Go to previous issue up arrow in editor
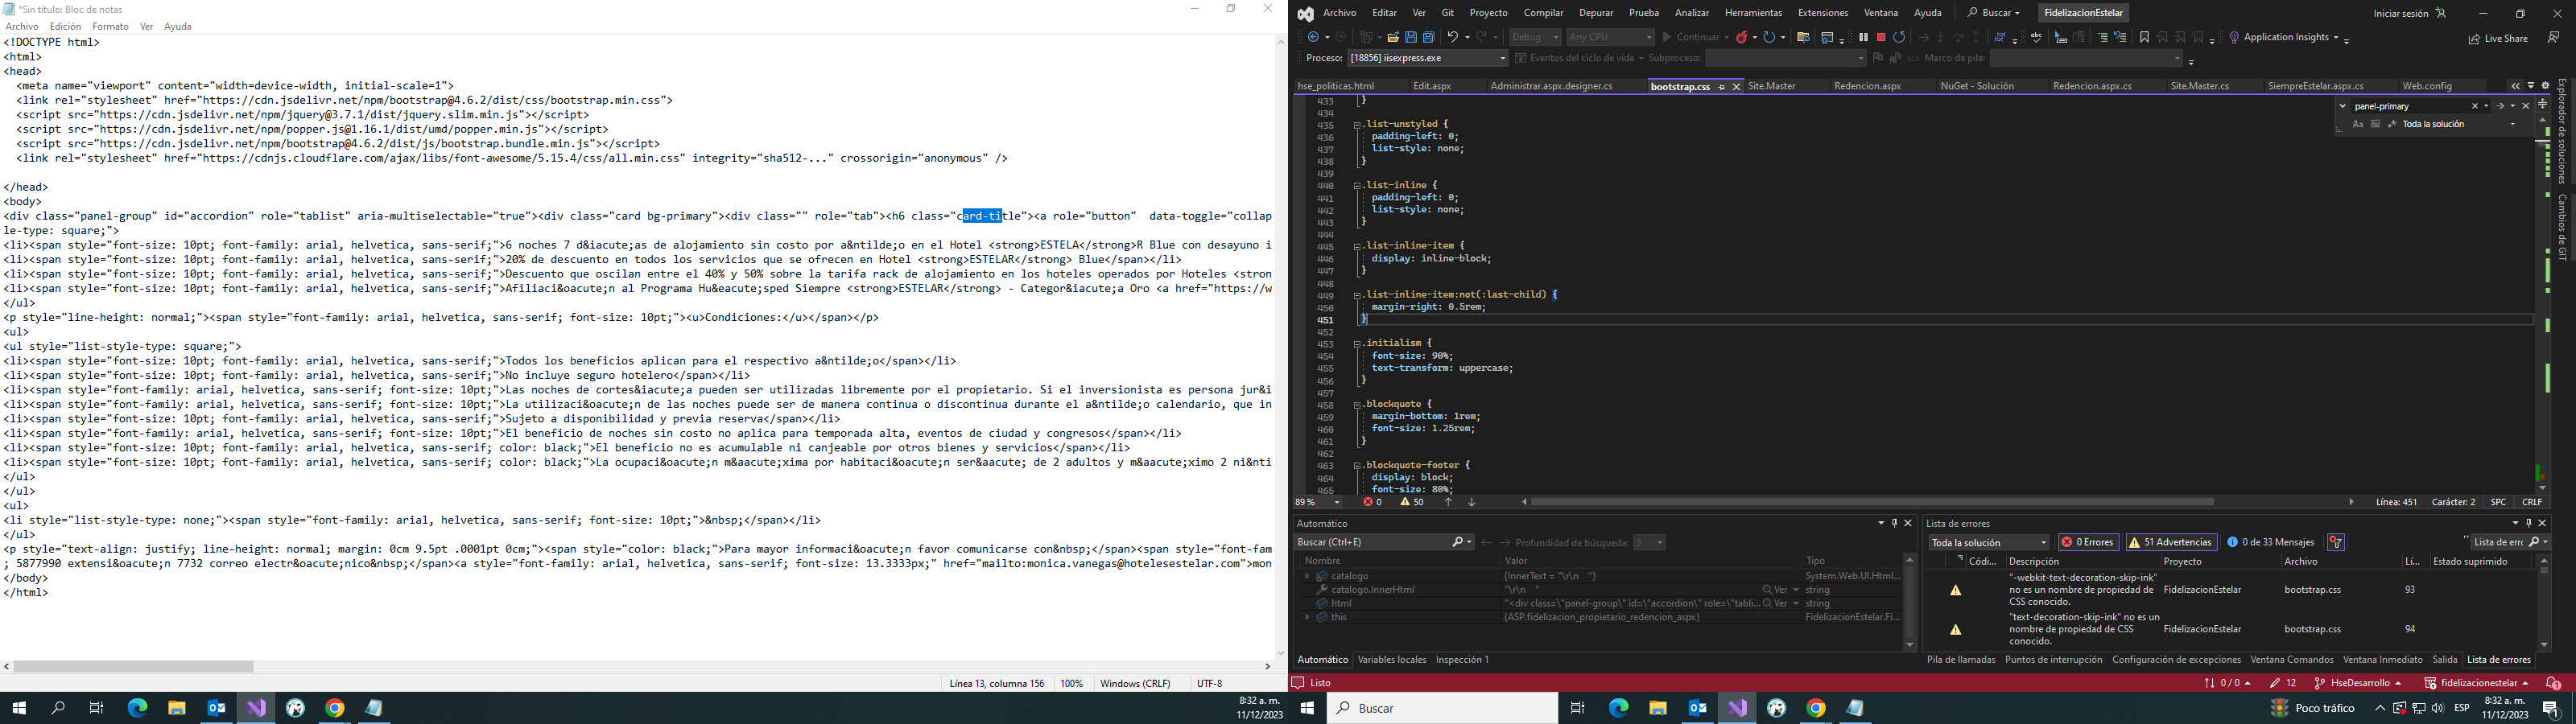The width and height of the screenshot is (2576, 724). pos(1448,502)
